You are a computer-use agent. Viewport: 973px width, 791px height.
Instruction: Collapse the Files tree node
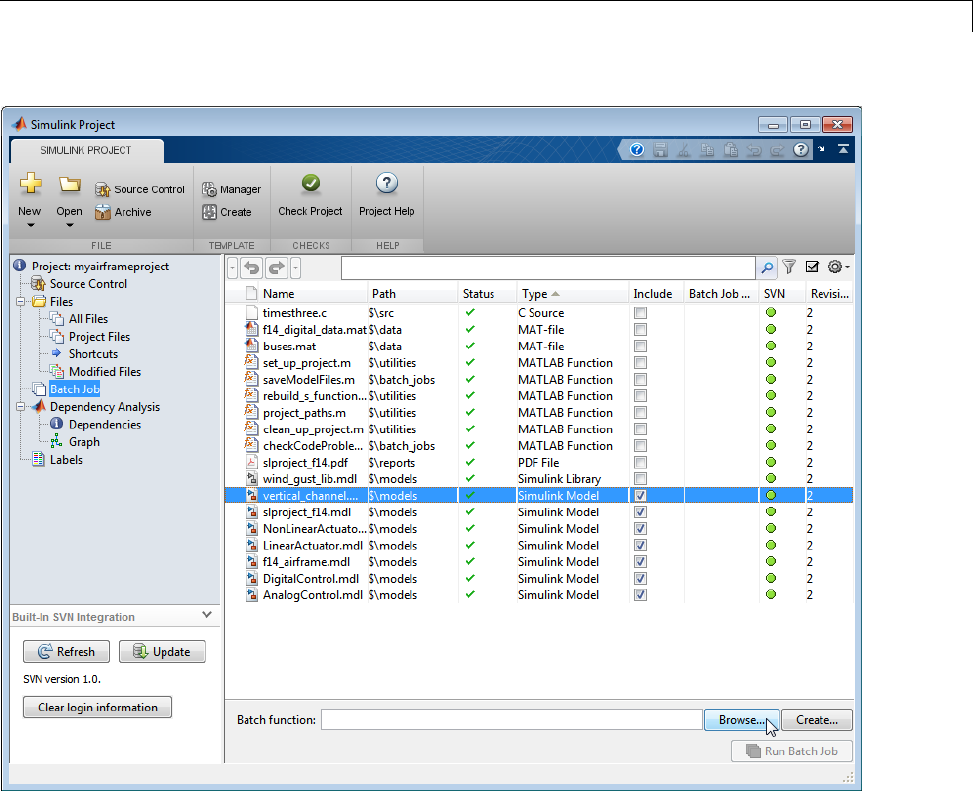(x=20, y=302)
